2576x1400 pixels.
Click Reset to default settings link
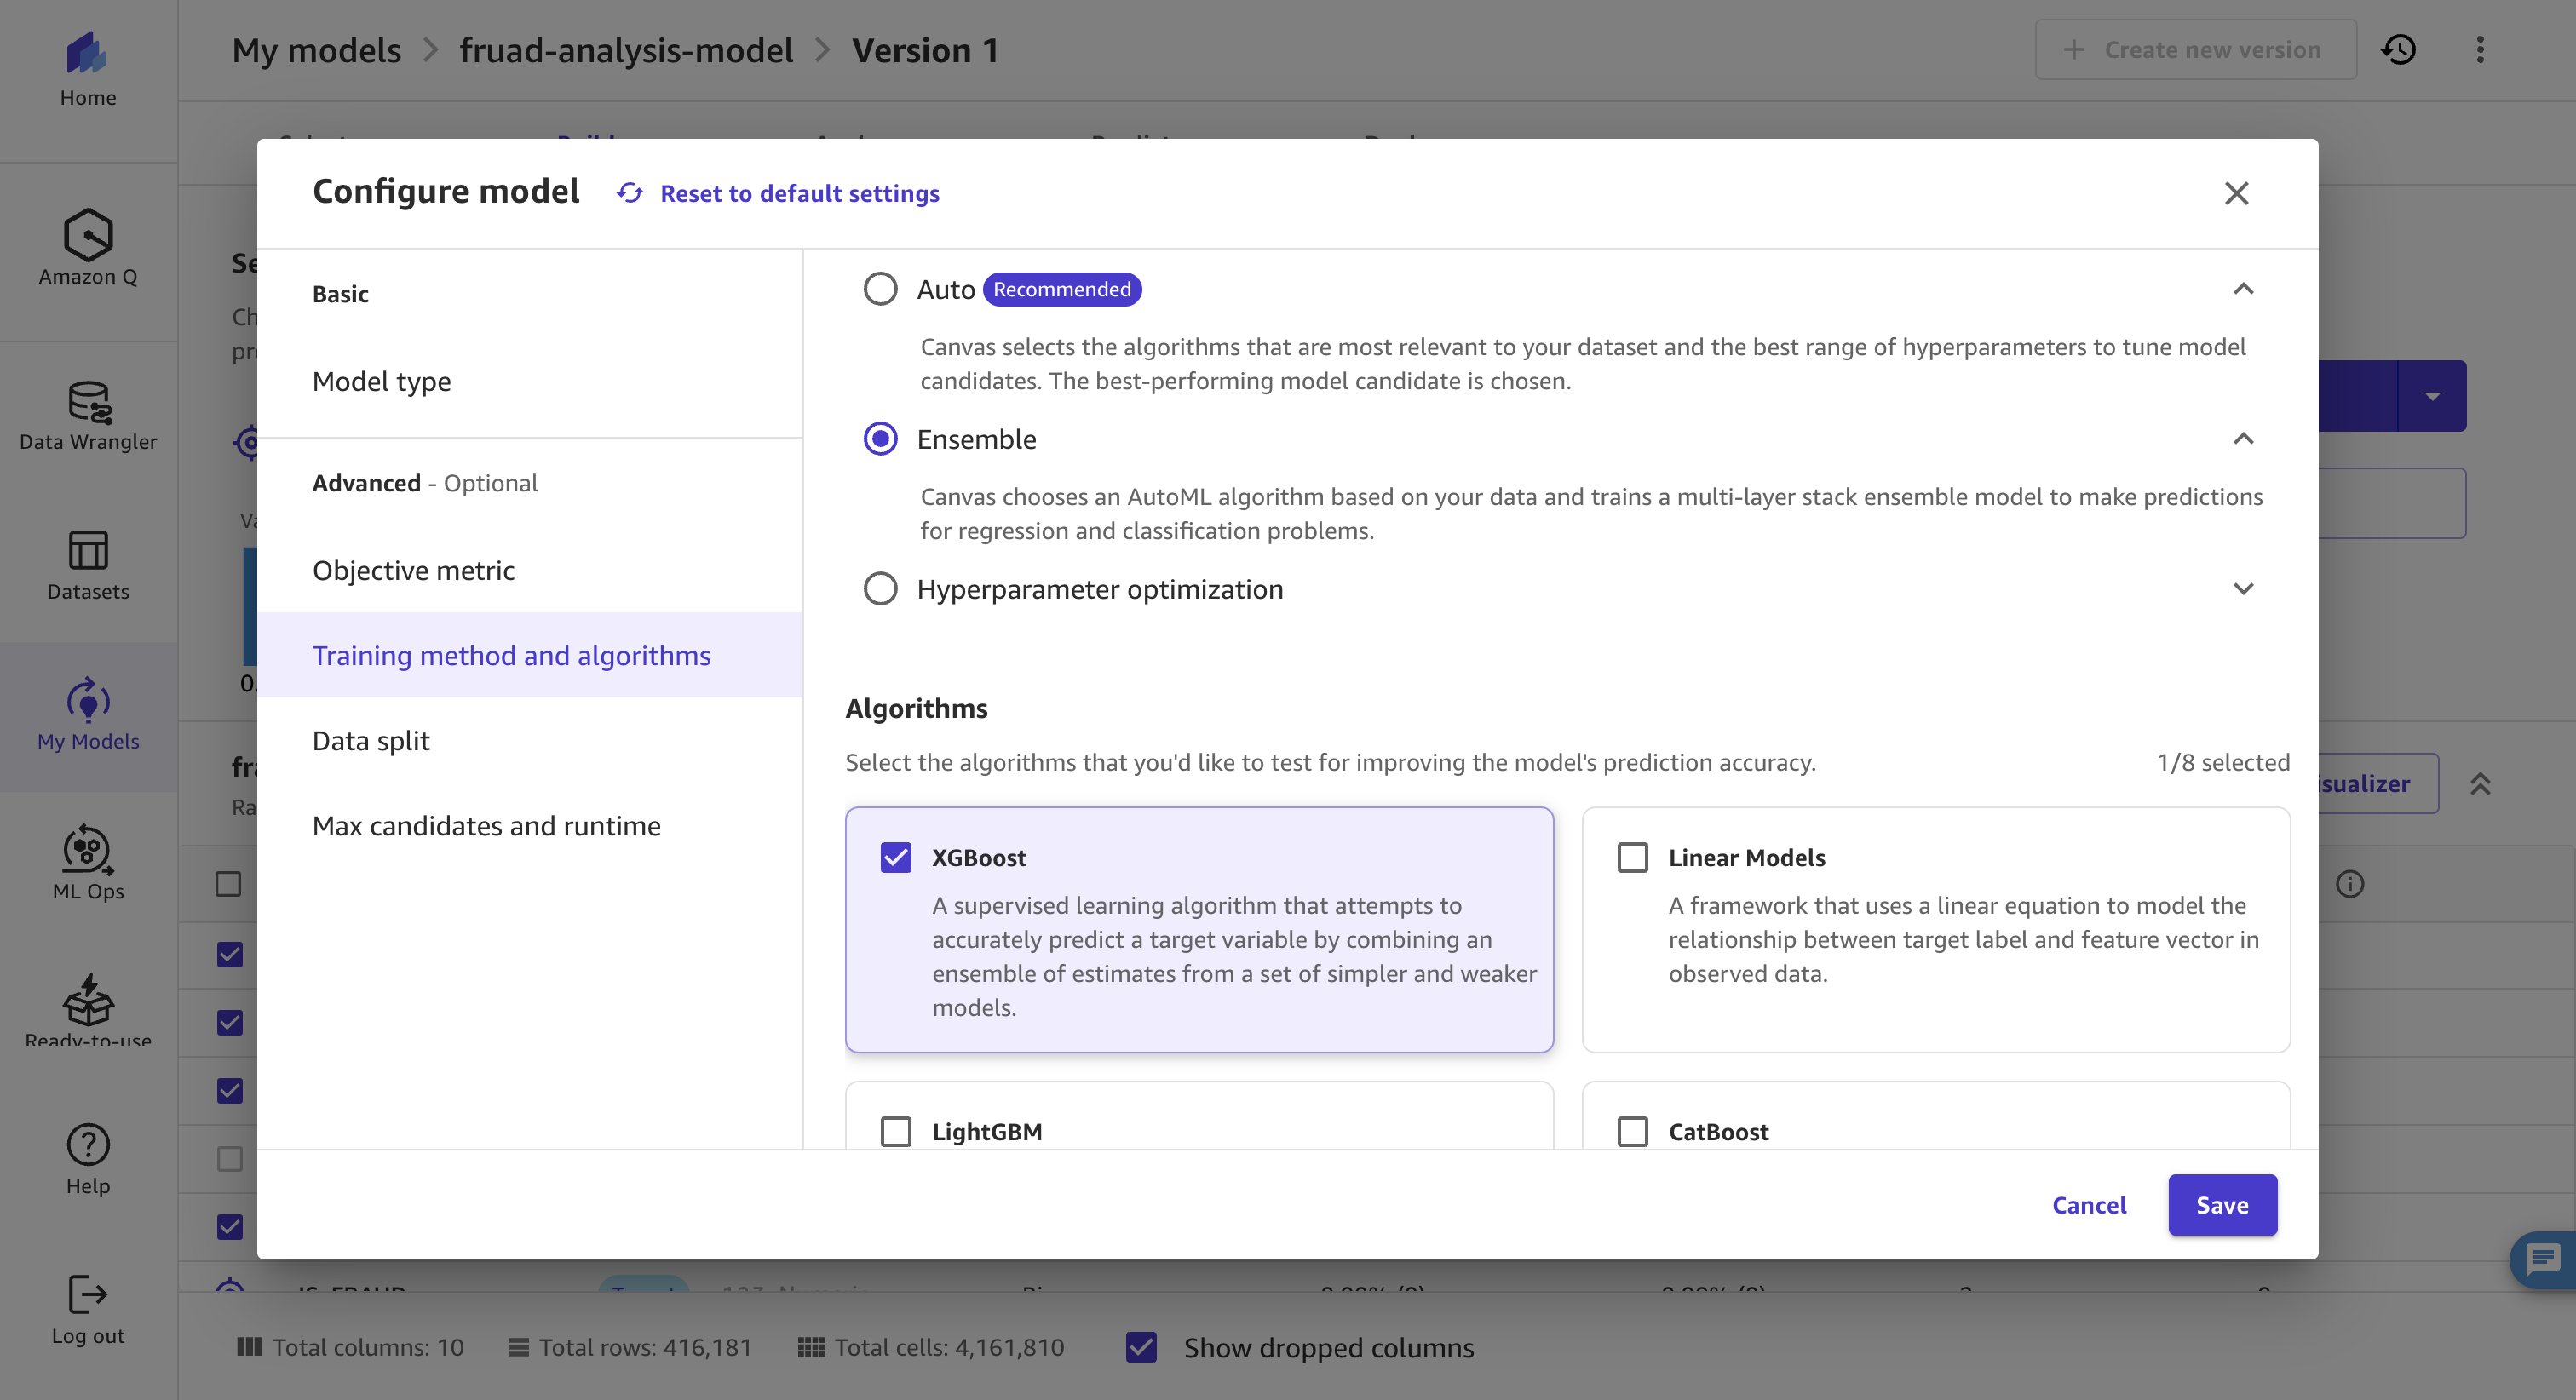(800, 193)
